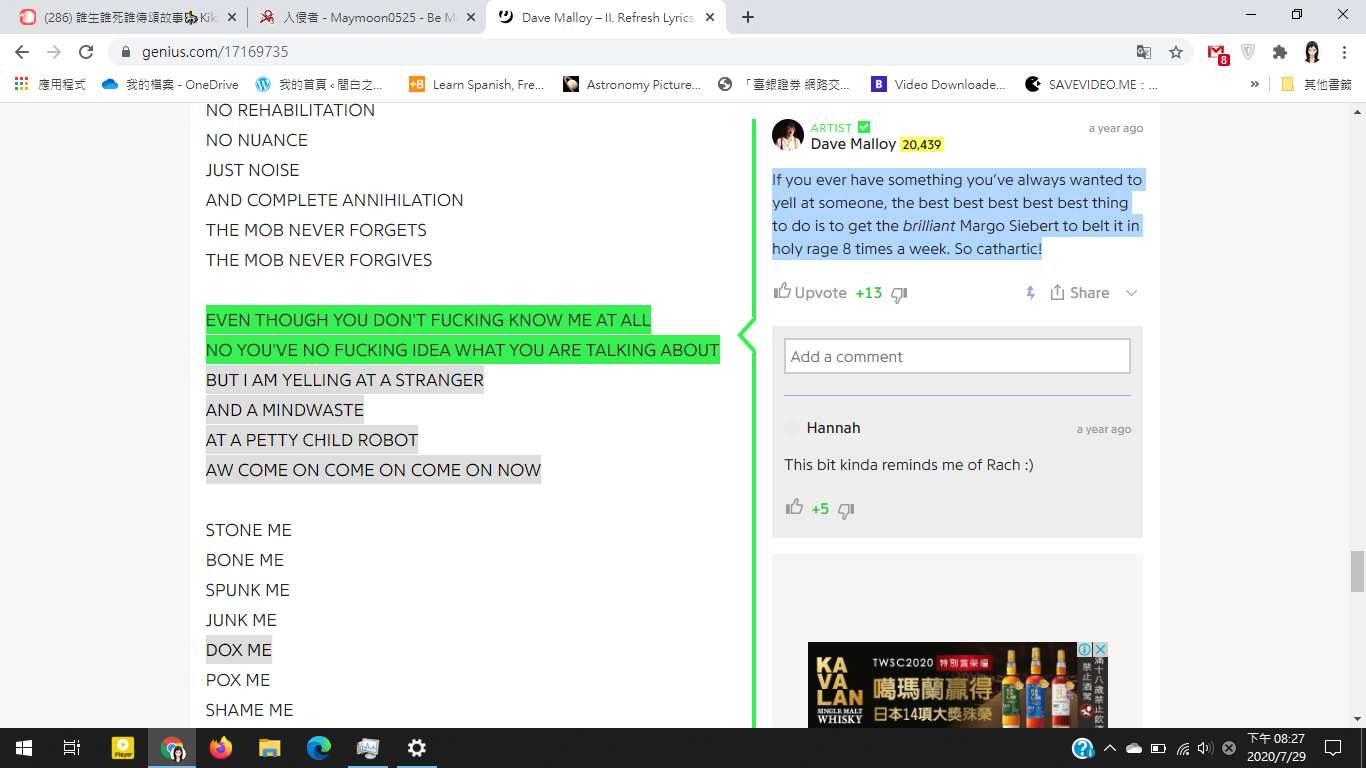Click lyric EVEN THOUGH YOU DON'T FUCKING KNOW ME
The image size is (1366, 768).
(428, 320)
